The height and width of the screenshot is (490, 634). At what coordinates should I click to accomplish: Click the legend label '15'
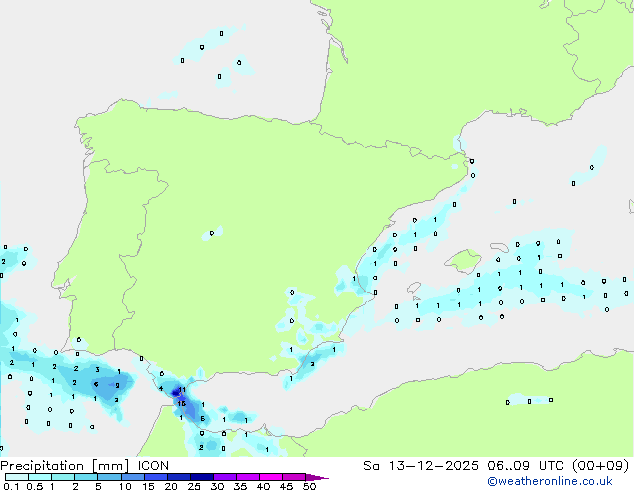point(148,486)
